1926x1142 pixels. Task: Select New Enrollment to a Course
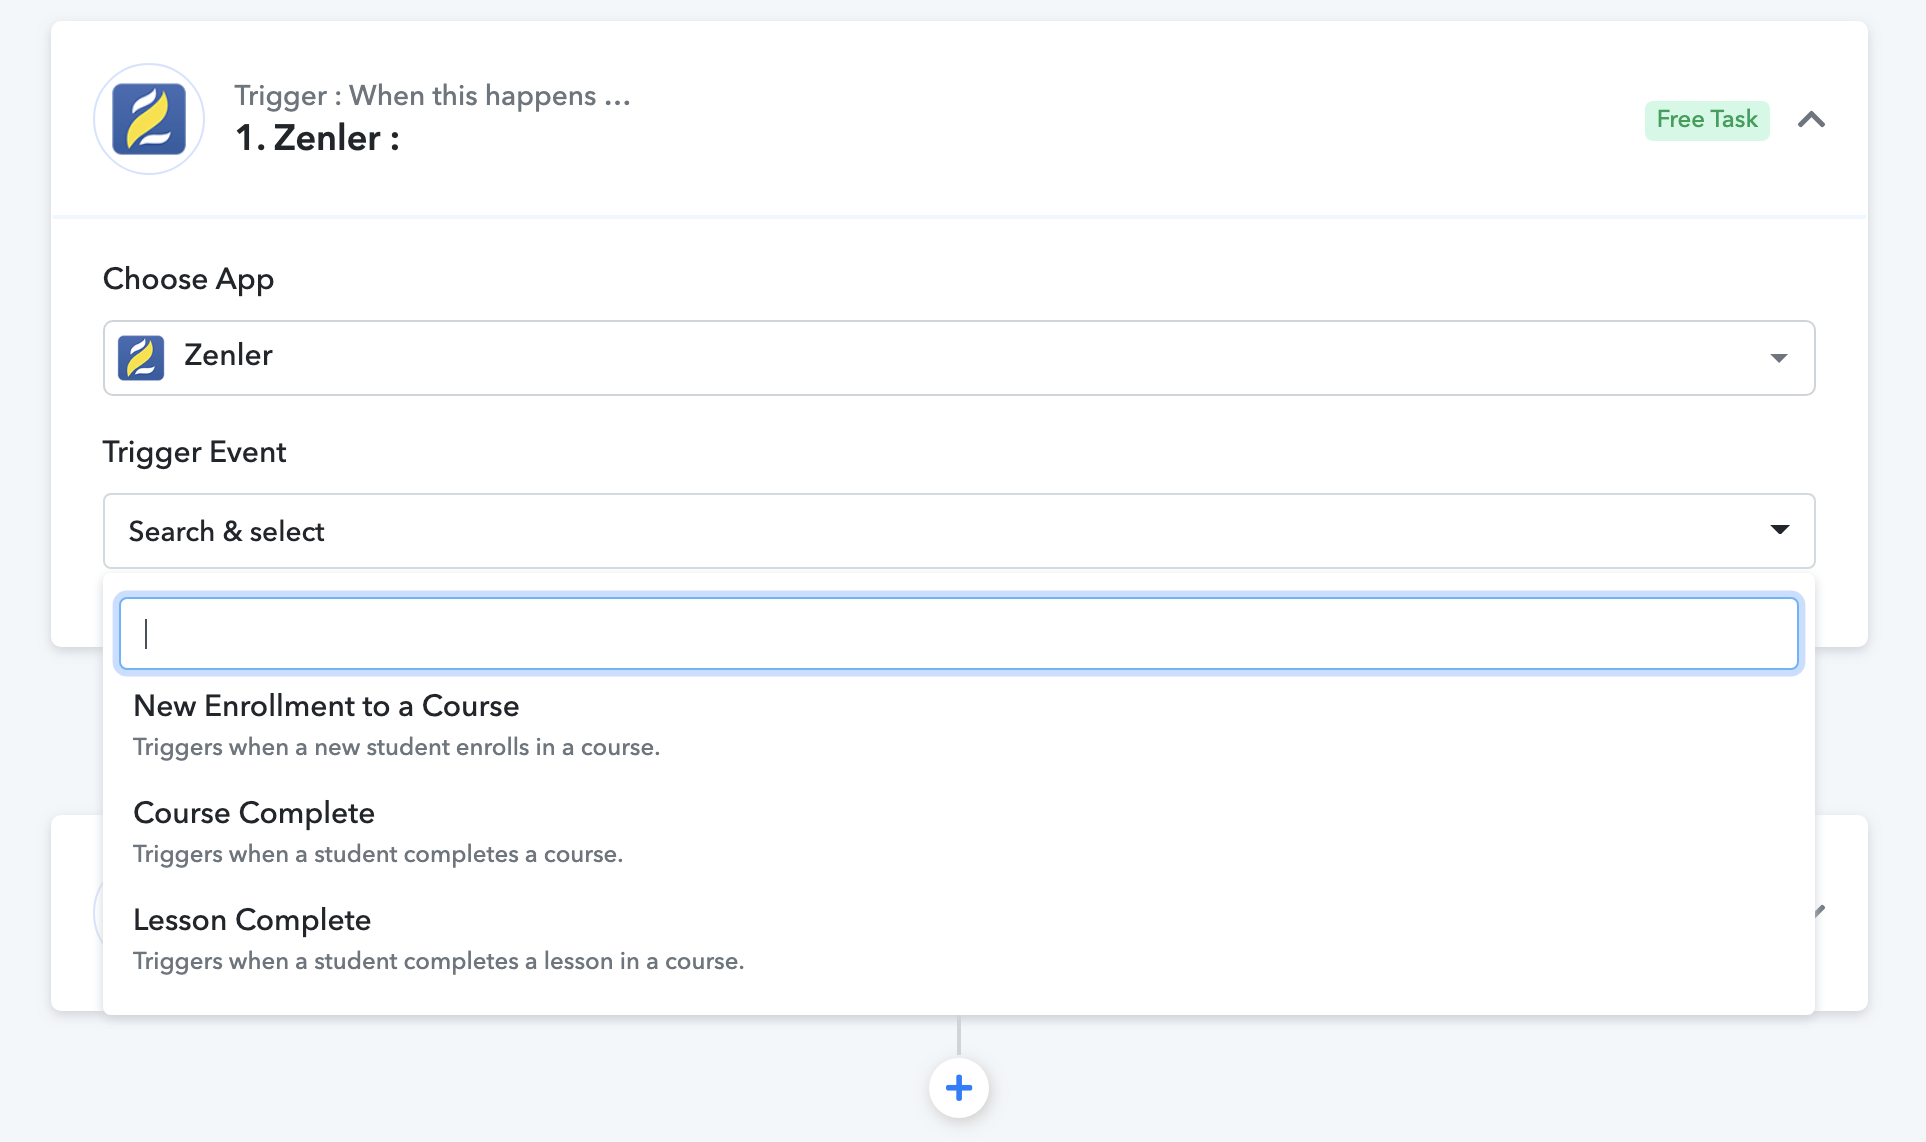(x=959, y=724)
